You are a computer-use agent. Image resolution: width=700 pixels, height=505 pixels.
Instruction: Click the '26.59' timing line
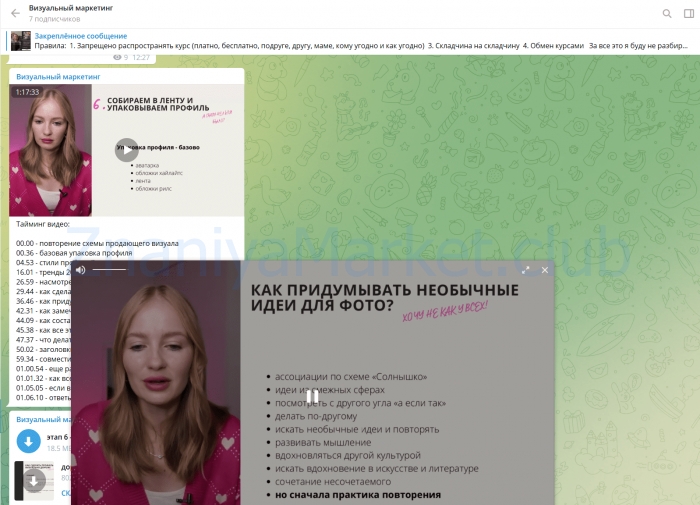(x=43, y=282)
